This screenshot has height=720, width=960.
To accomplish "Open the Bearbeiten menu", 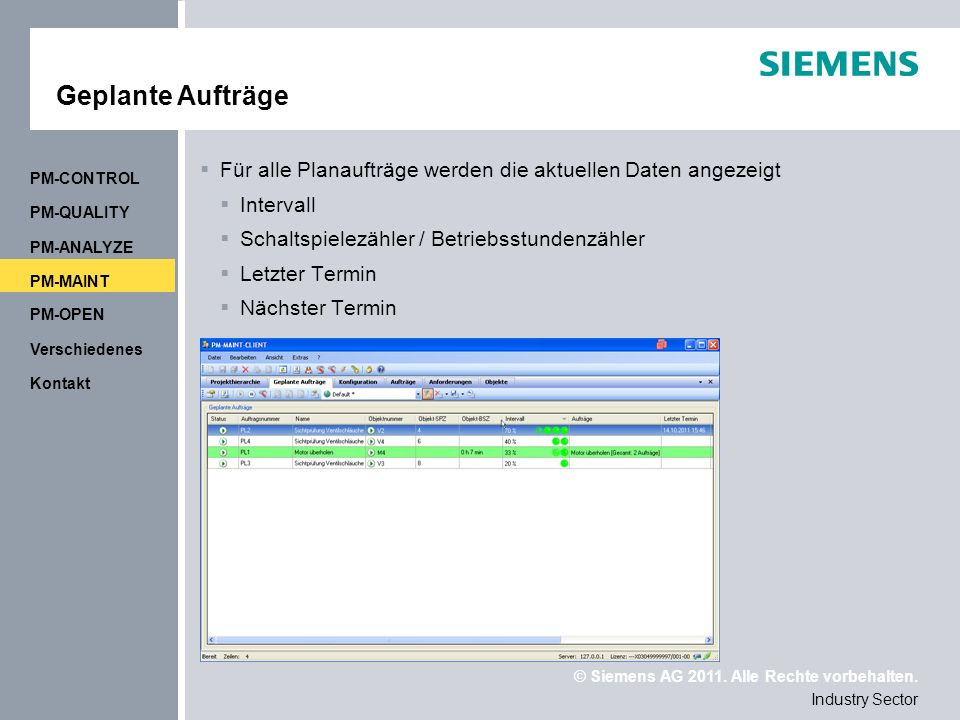I will [x=243, y=358].
